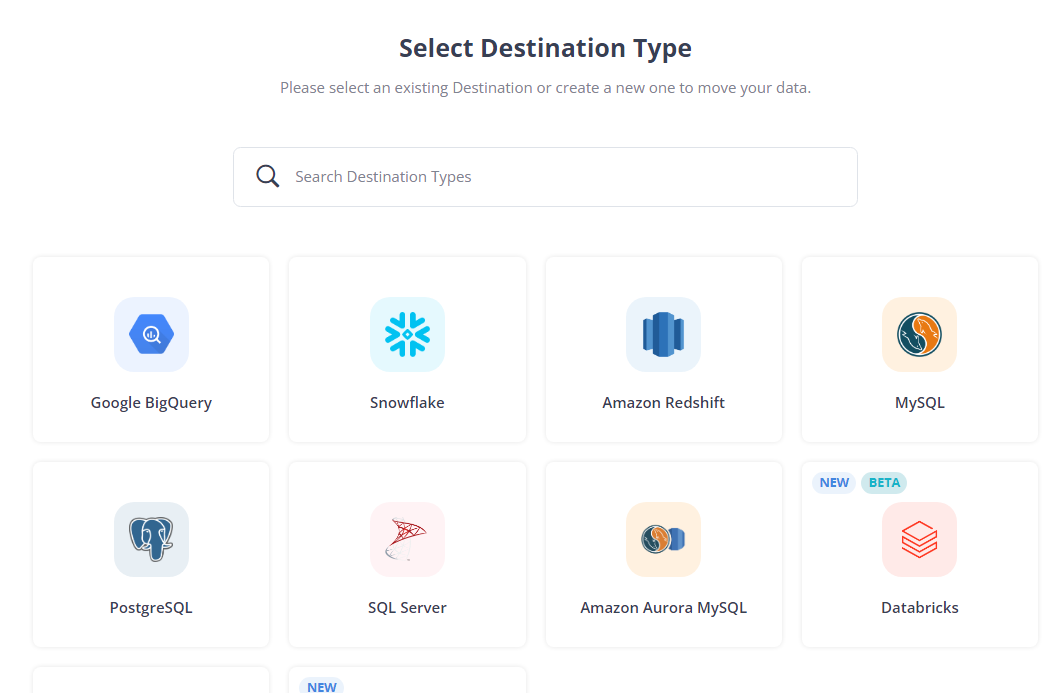Open the Amazon Redshift destination card
The width and height of the screenshot is (1055, 693).
tap(663, 349)
